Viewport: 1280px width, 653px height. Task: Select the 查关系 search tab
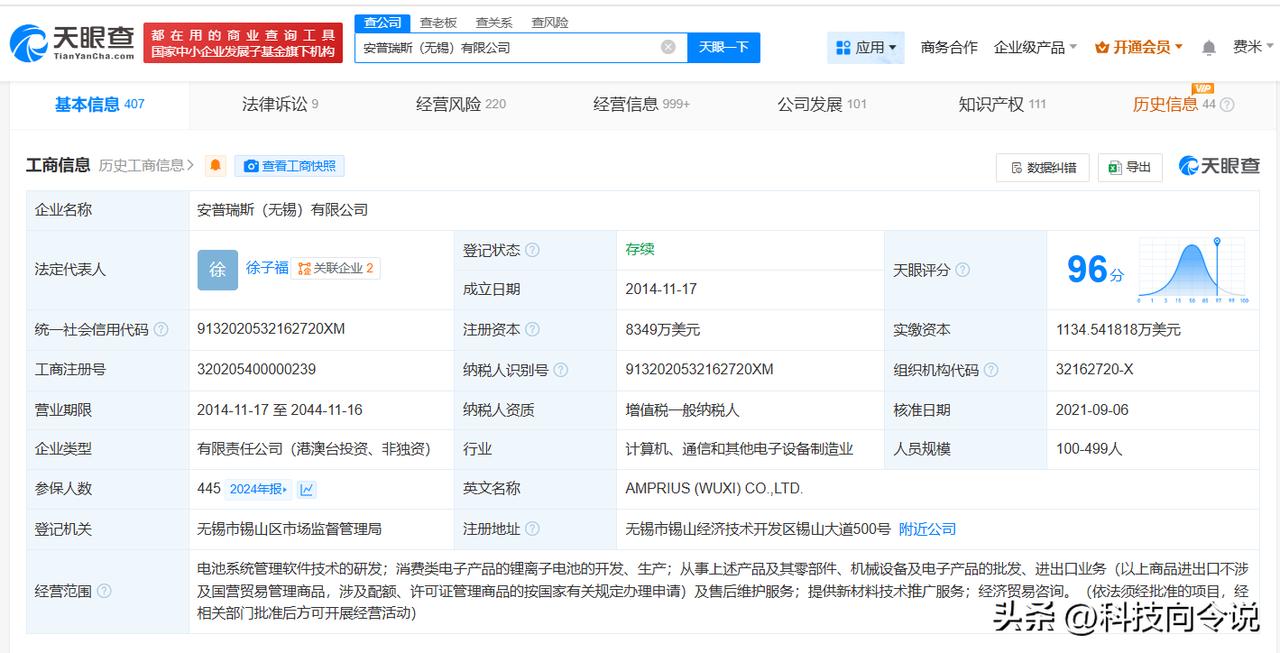(494, 22)
